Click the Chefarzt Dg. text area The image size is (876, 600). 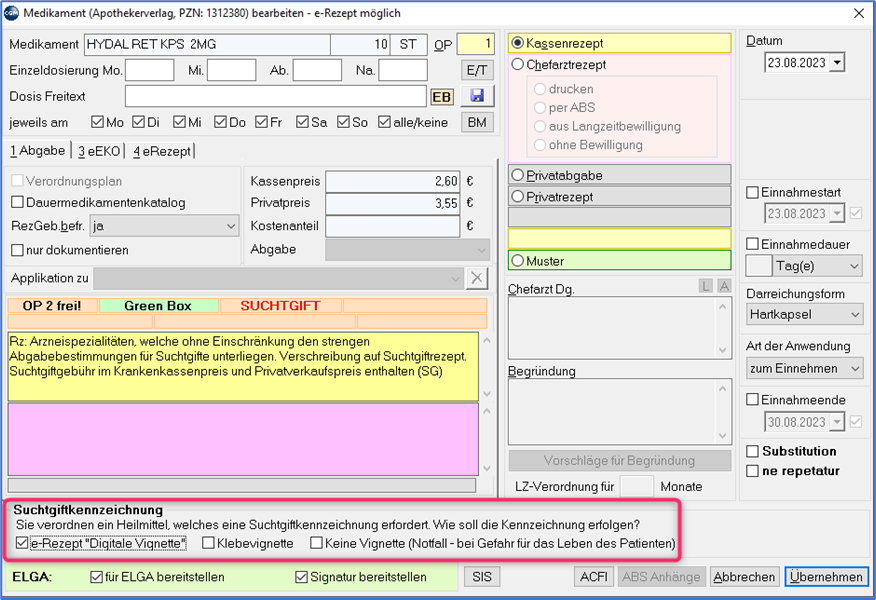(x=620, y=327)
